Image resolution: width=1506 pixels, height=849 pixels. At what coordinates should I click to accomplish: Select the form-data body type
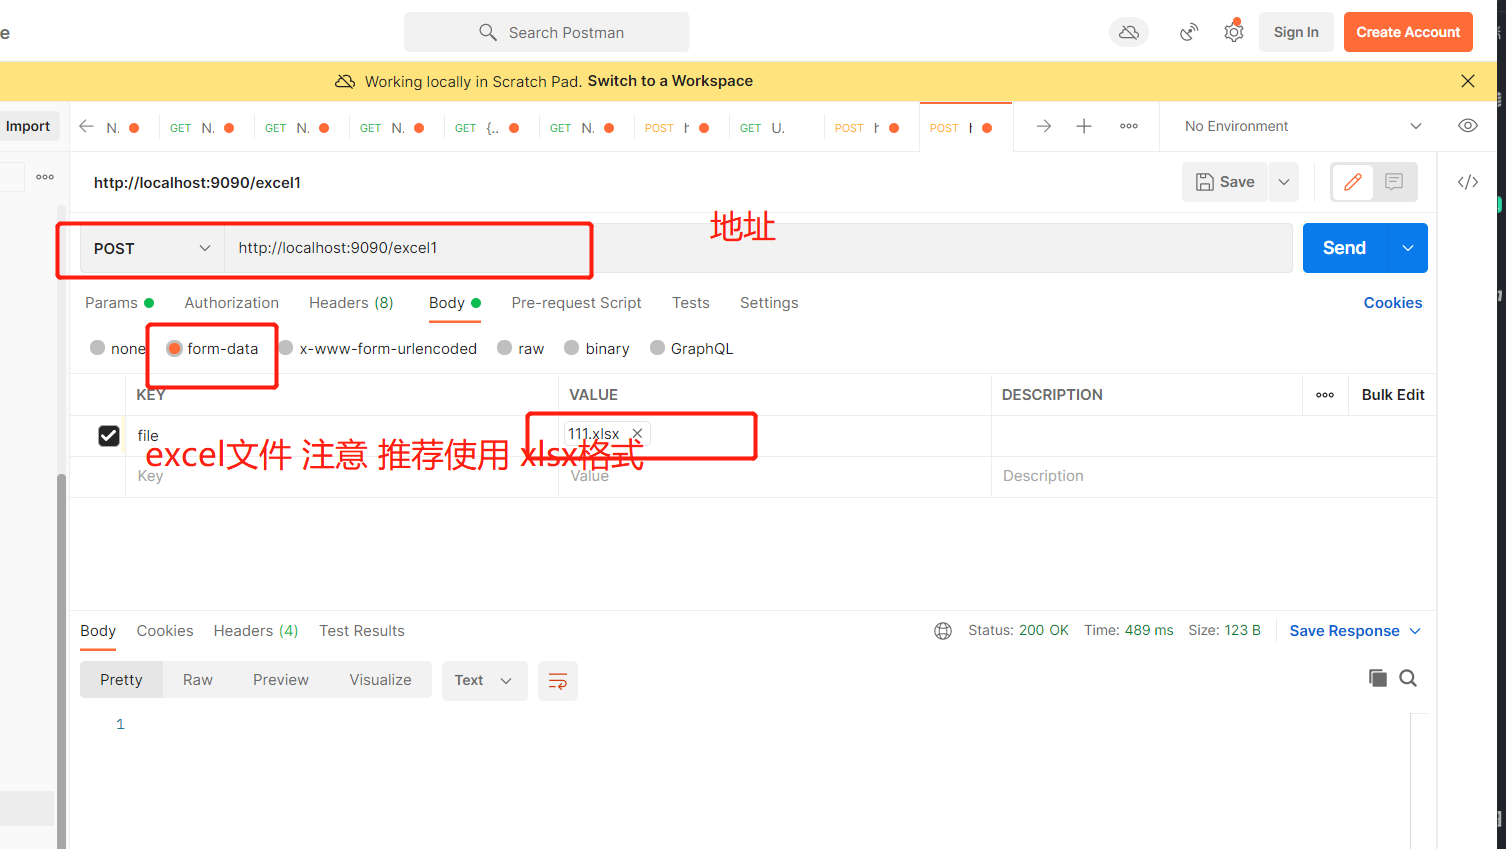175,348
